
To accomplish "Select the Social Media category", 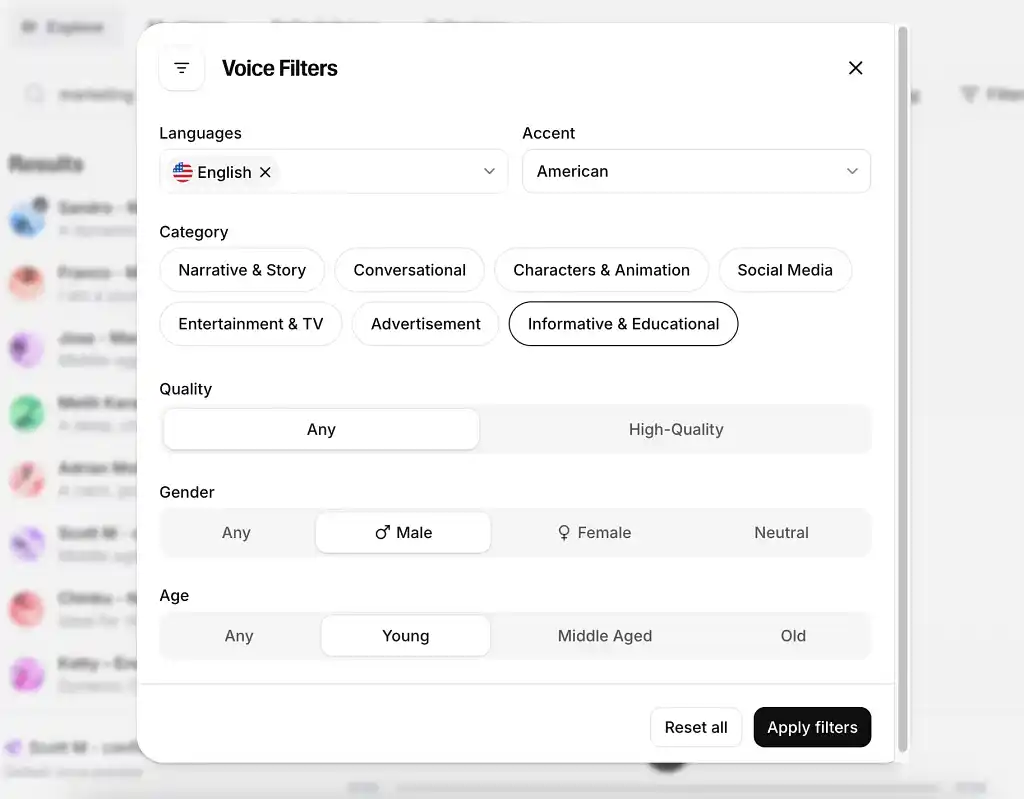I will point(784,270).
